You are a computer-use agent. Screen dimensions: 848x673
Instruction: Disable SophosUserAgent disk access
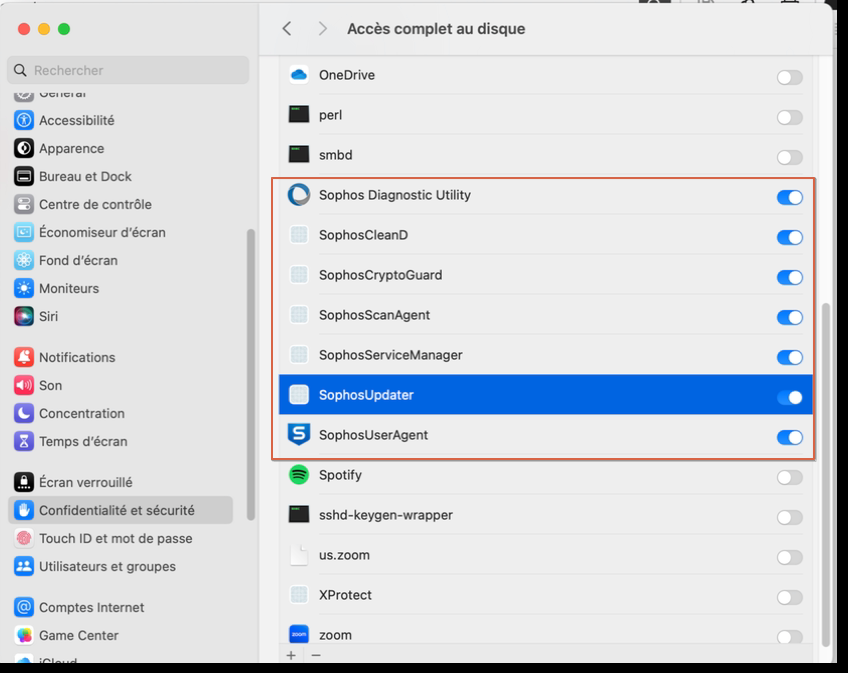point(790,438)
